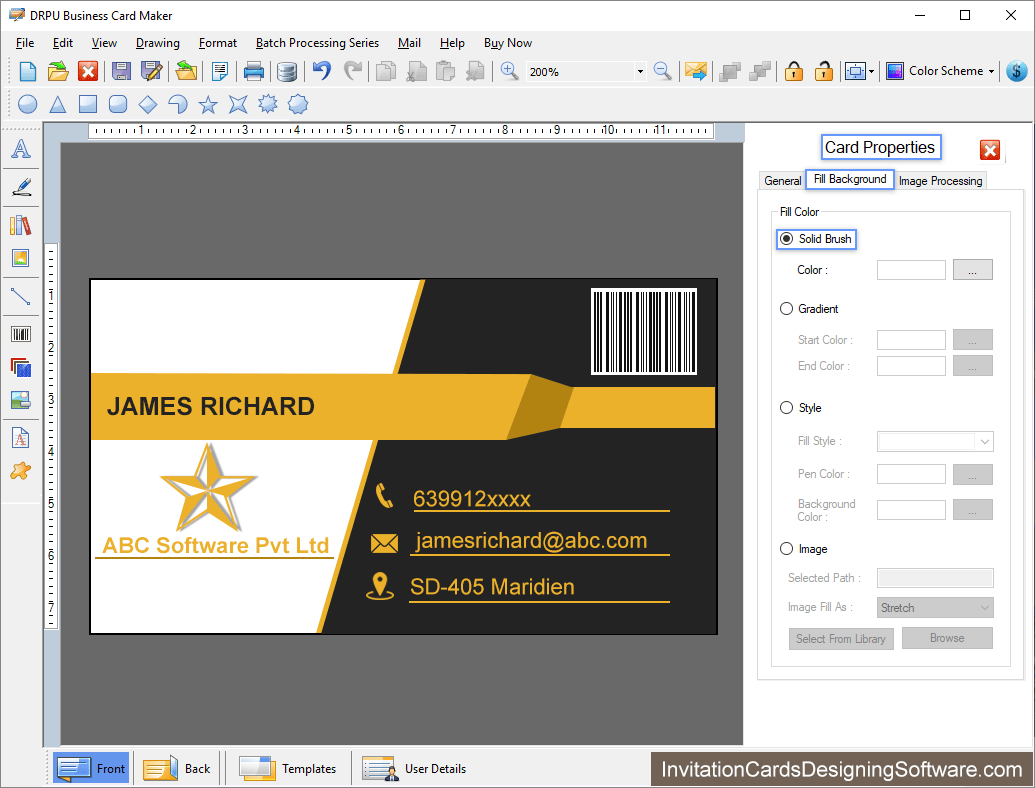The width and height of the screenshot is (1035, 788).
Task: Click the Undo arrow icon
Action: click(321, 71)
